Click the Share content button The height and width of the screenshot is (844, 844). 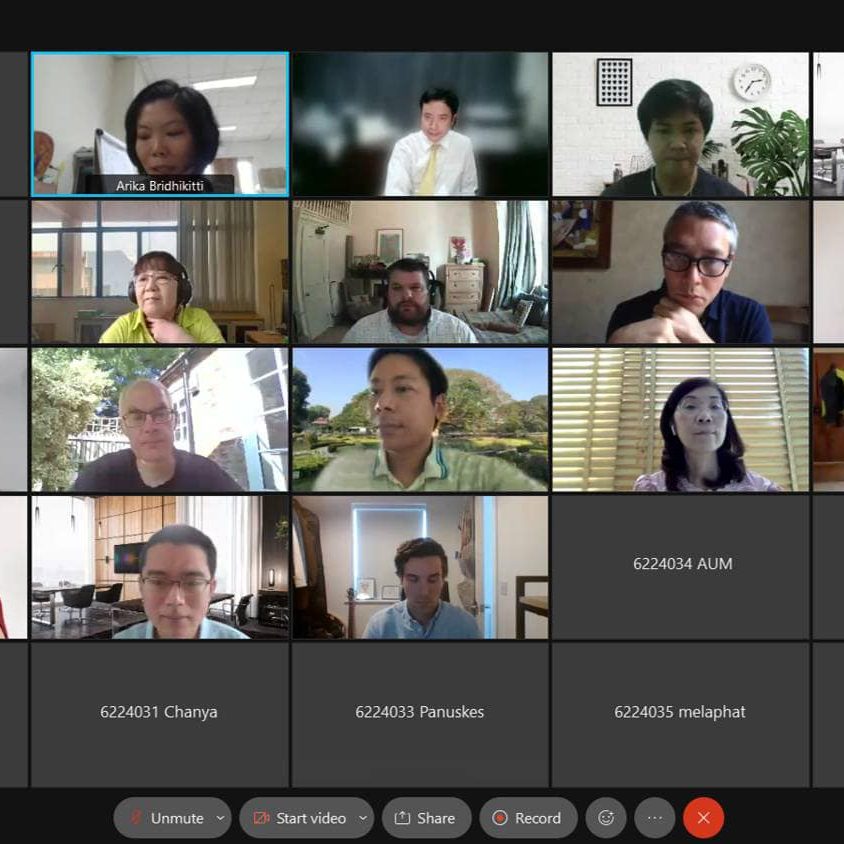click(x=426, y=818)
